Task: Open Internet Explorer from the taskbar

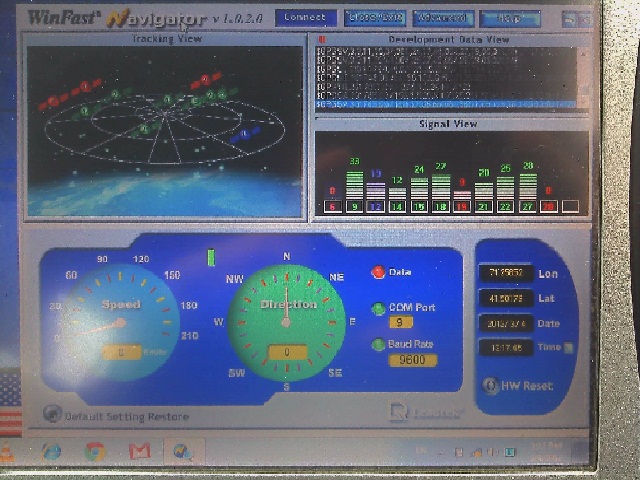Action: (52, 451)
